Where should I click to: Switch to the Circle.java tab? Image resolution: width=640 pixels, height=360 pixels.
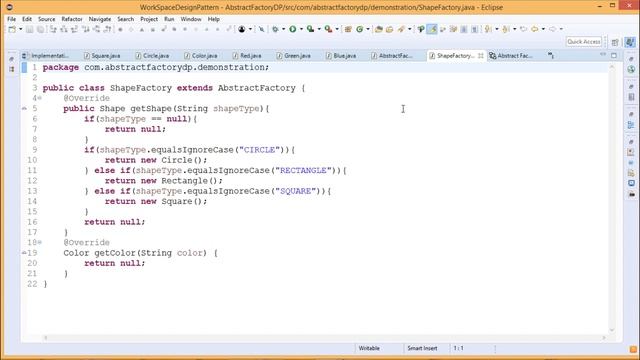coord(153,56)
